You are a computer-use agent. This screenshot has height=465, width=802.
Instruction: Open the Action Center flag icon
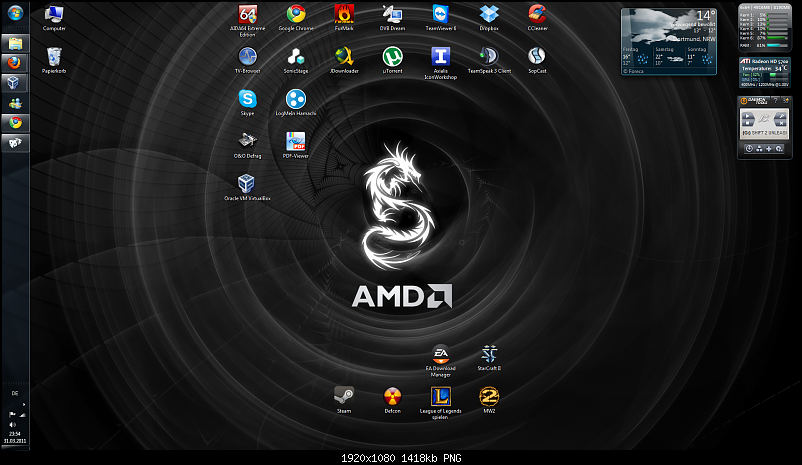click(12, 414)
